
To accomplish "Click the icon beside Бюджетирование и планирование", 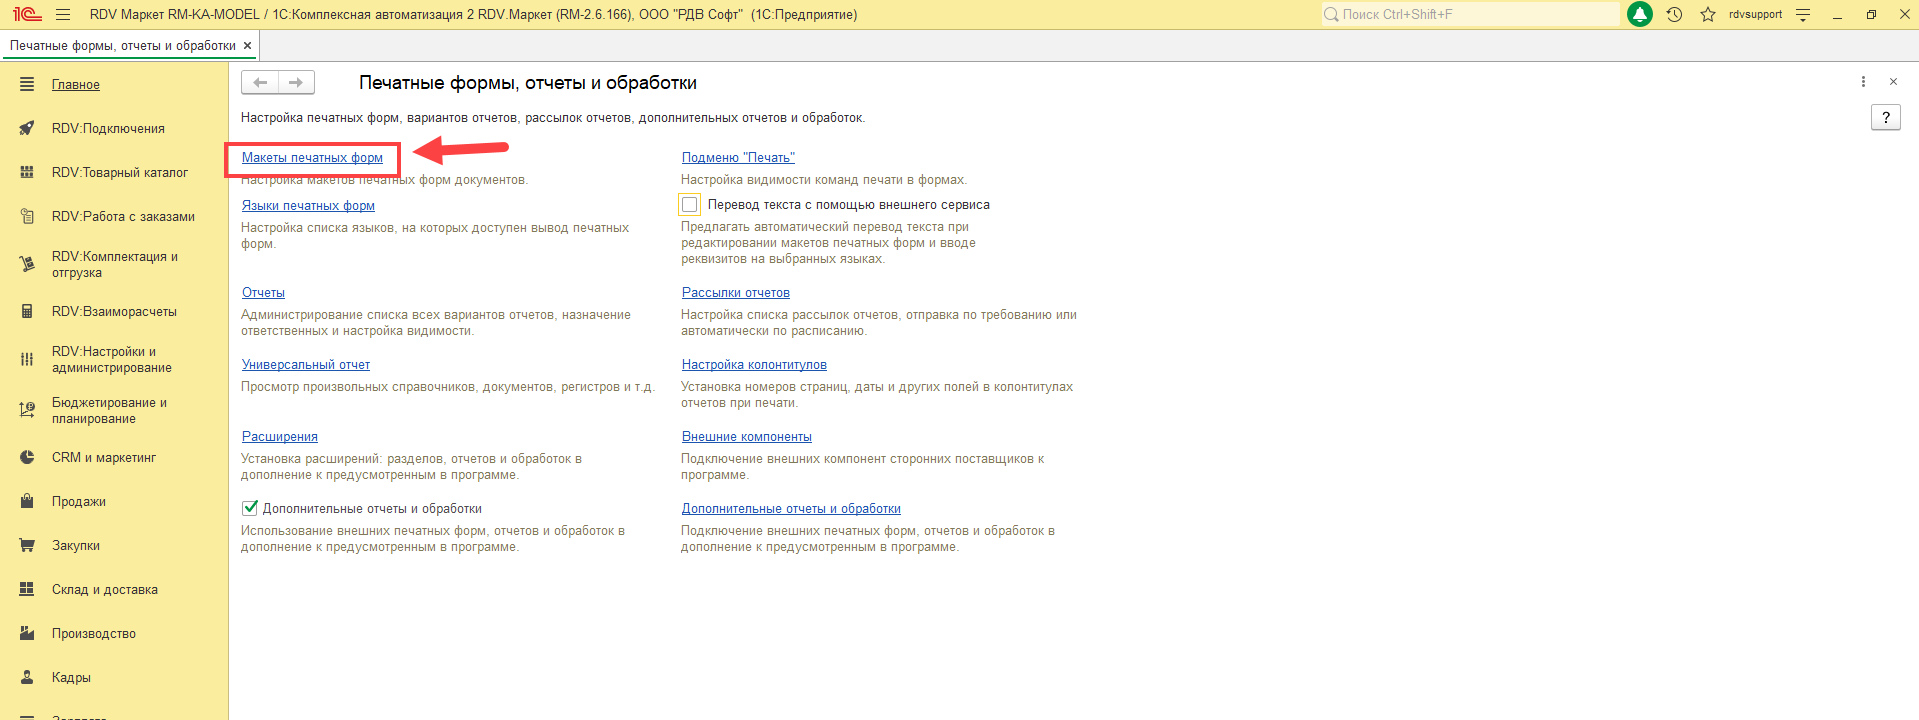I will 27,410.
